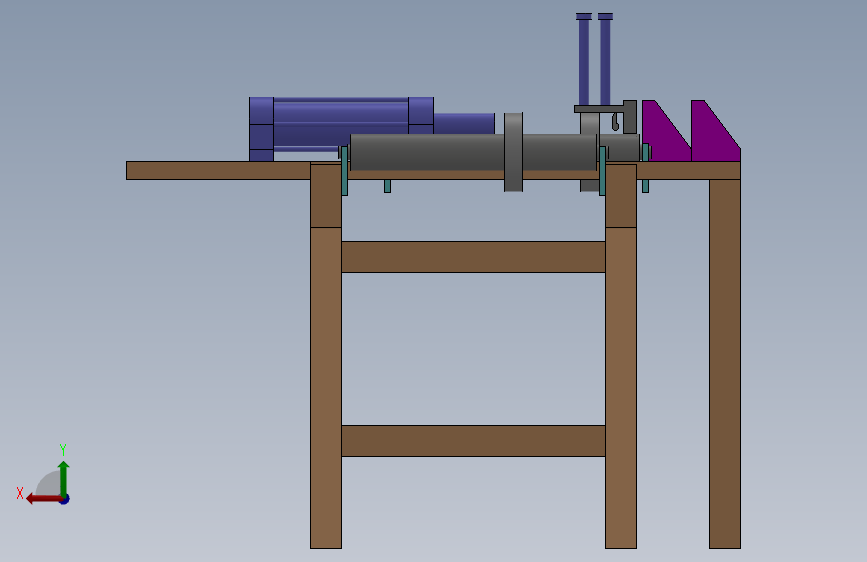Select the left vertical blue rod at top
867x562 pixels.
point(584,59)
